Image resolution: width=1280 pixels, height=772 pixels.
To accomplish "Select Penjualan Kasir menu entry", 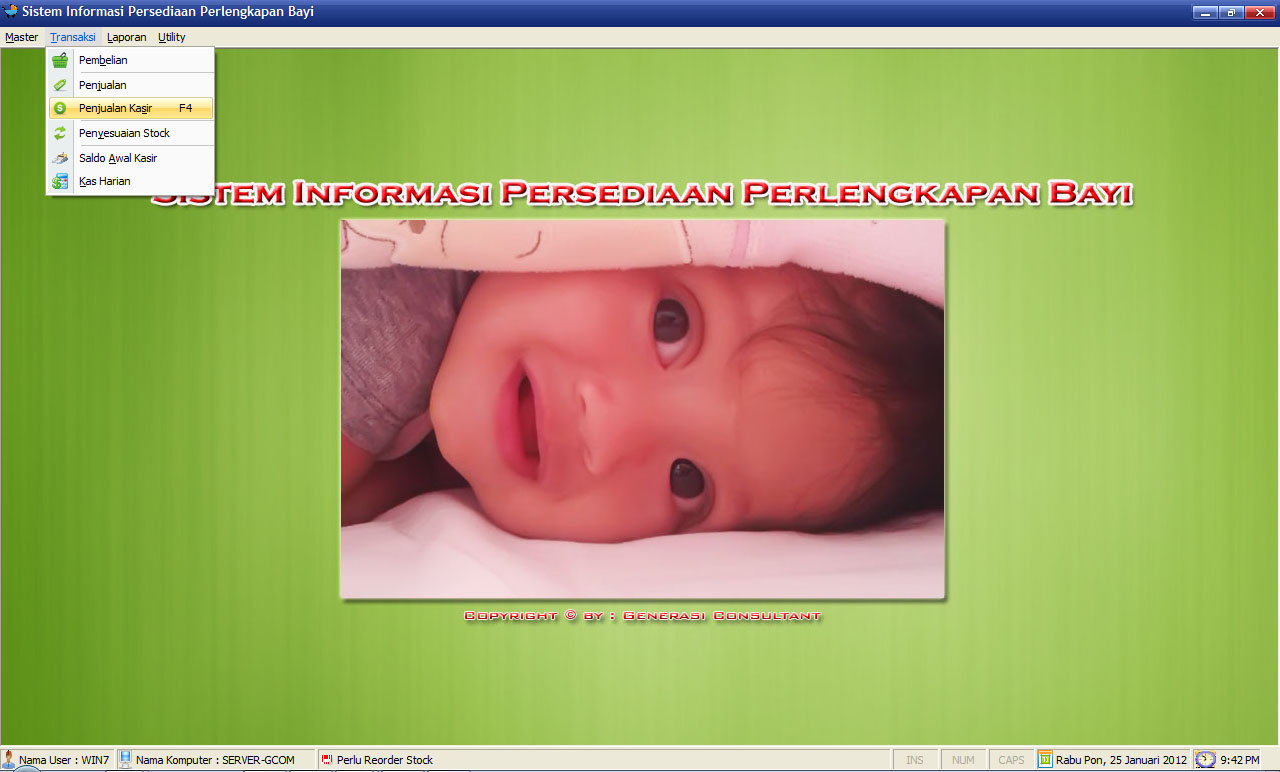I will point(115,108).
